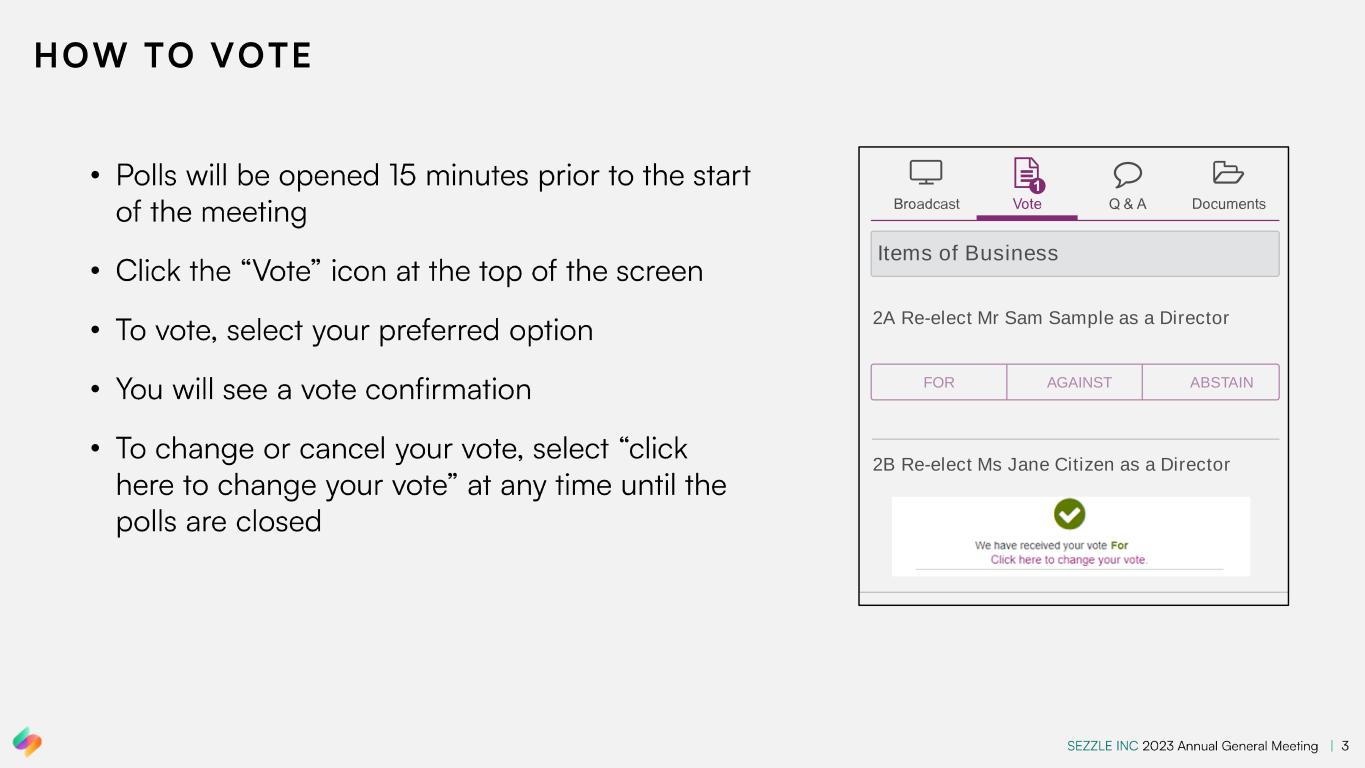Image resolution: width=1365 pixels, height=768 pixels.
Task: Select the "Broadcast" tab text label
Action: pyautogui.click(x=926, y=204)
